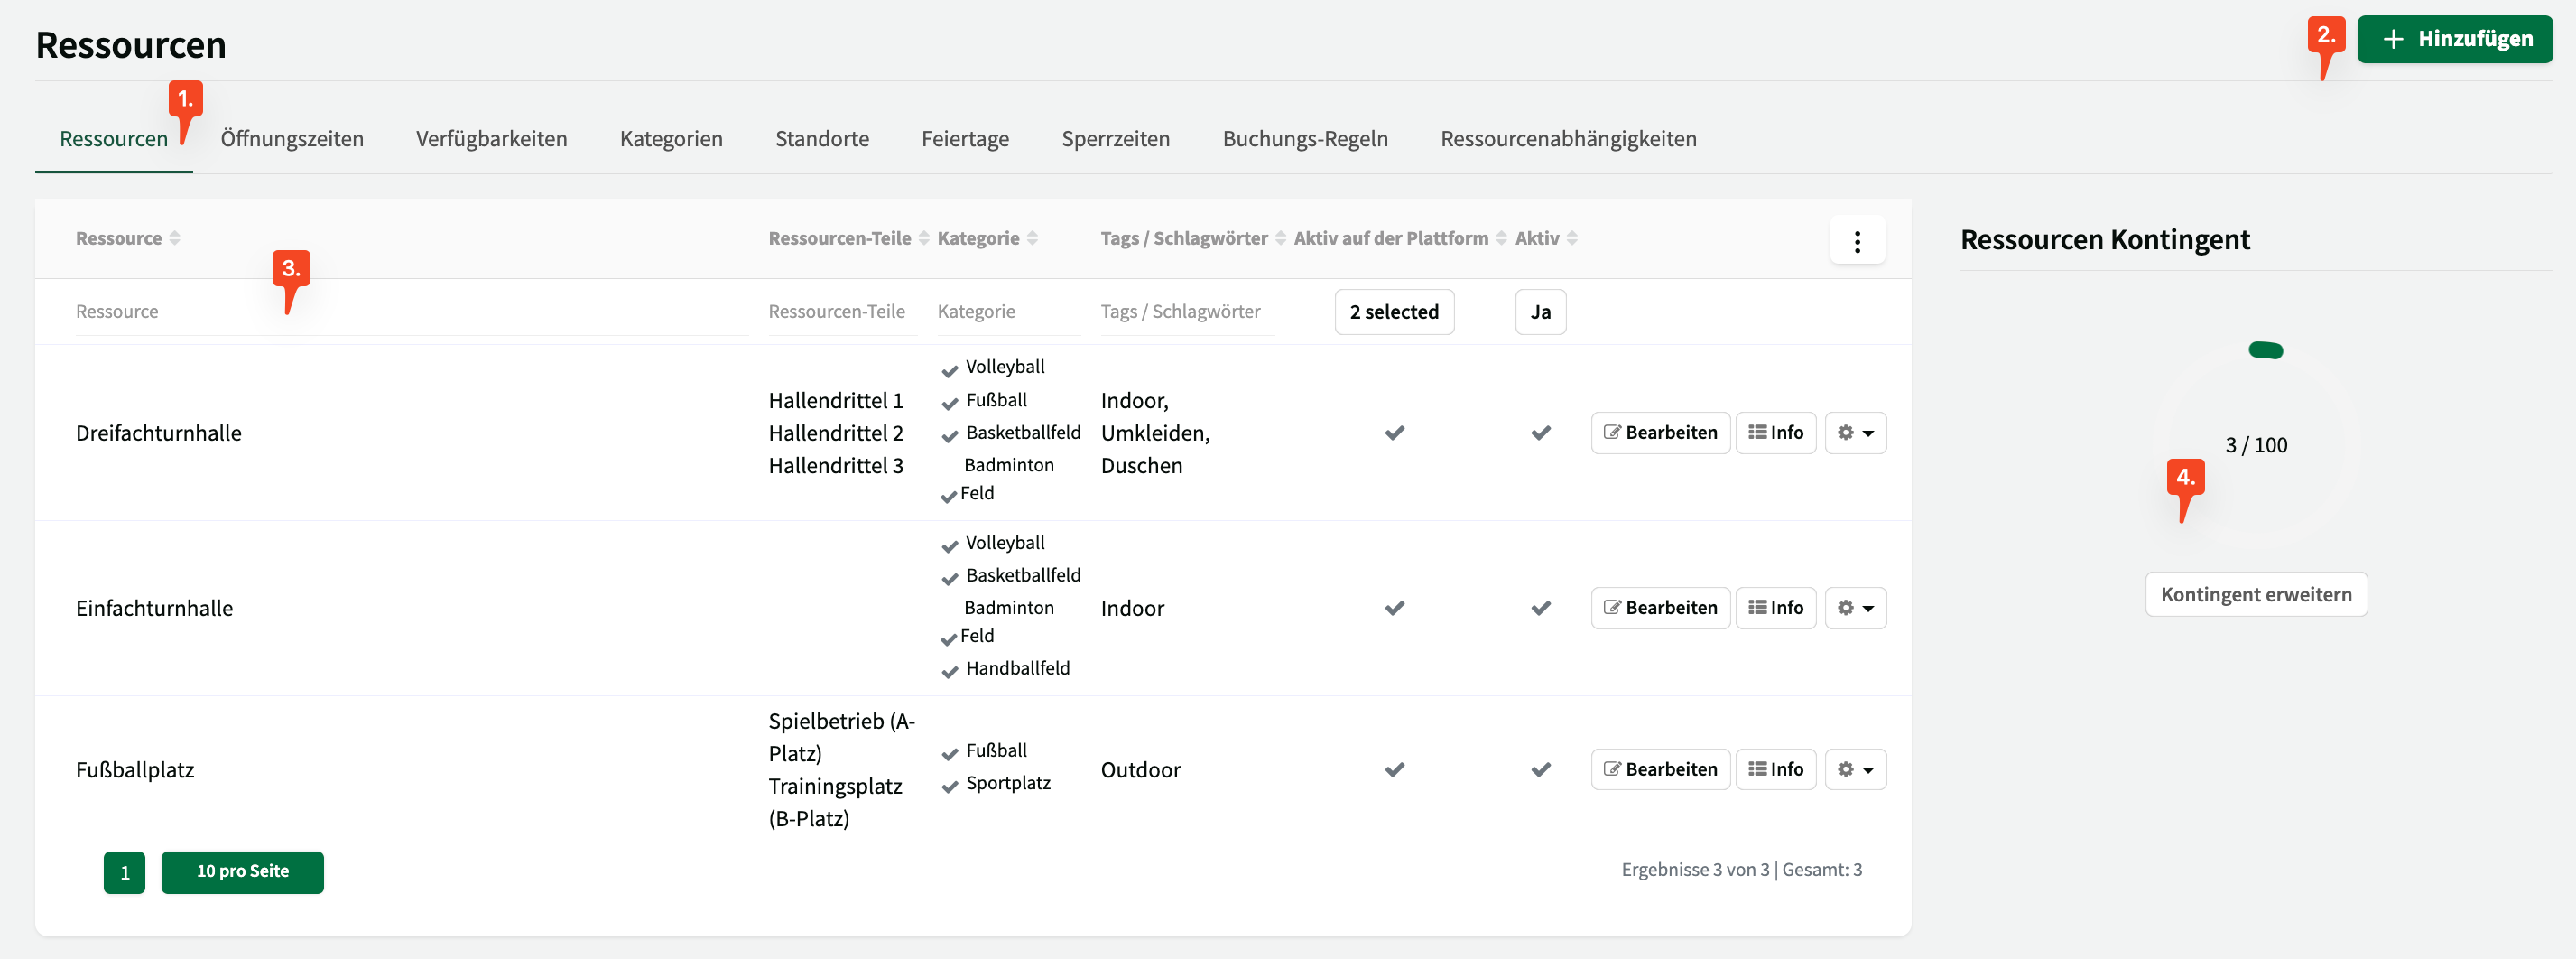Toggle Aktiv checkmark for Dreifachturnhalle

(x=1540, y=433)
